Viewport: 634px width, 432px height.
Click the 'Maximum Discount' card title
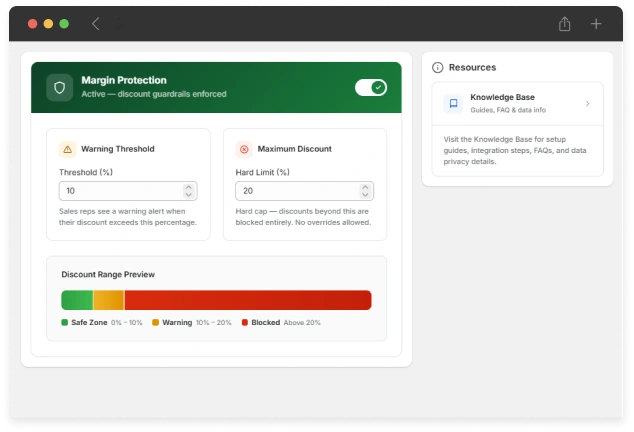294,149
